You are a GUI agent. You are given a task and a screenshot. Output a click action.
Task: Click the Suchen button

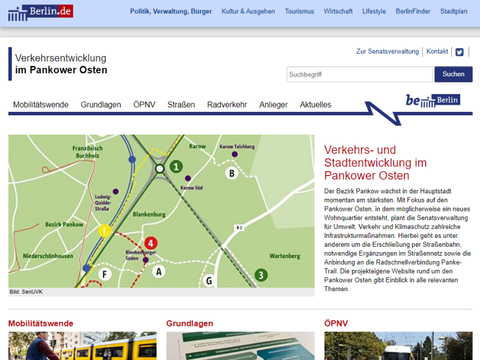453,74
